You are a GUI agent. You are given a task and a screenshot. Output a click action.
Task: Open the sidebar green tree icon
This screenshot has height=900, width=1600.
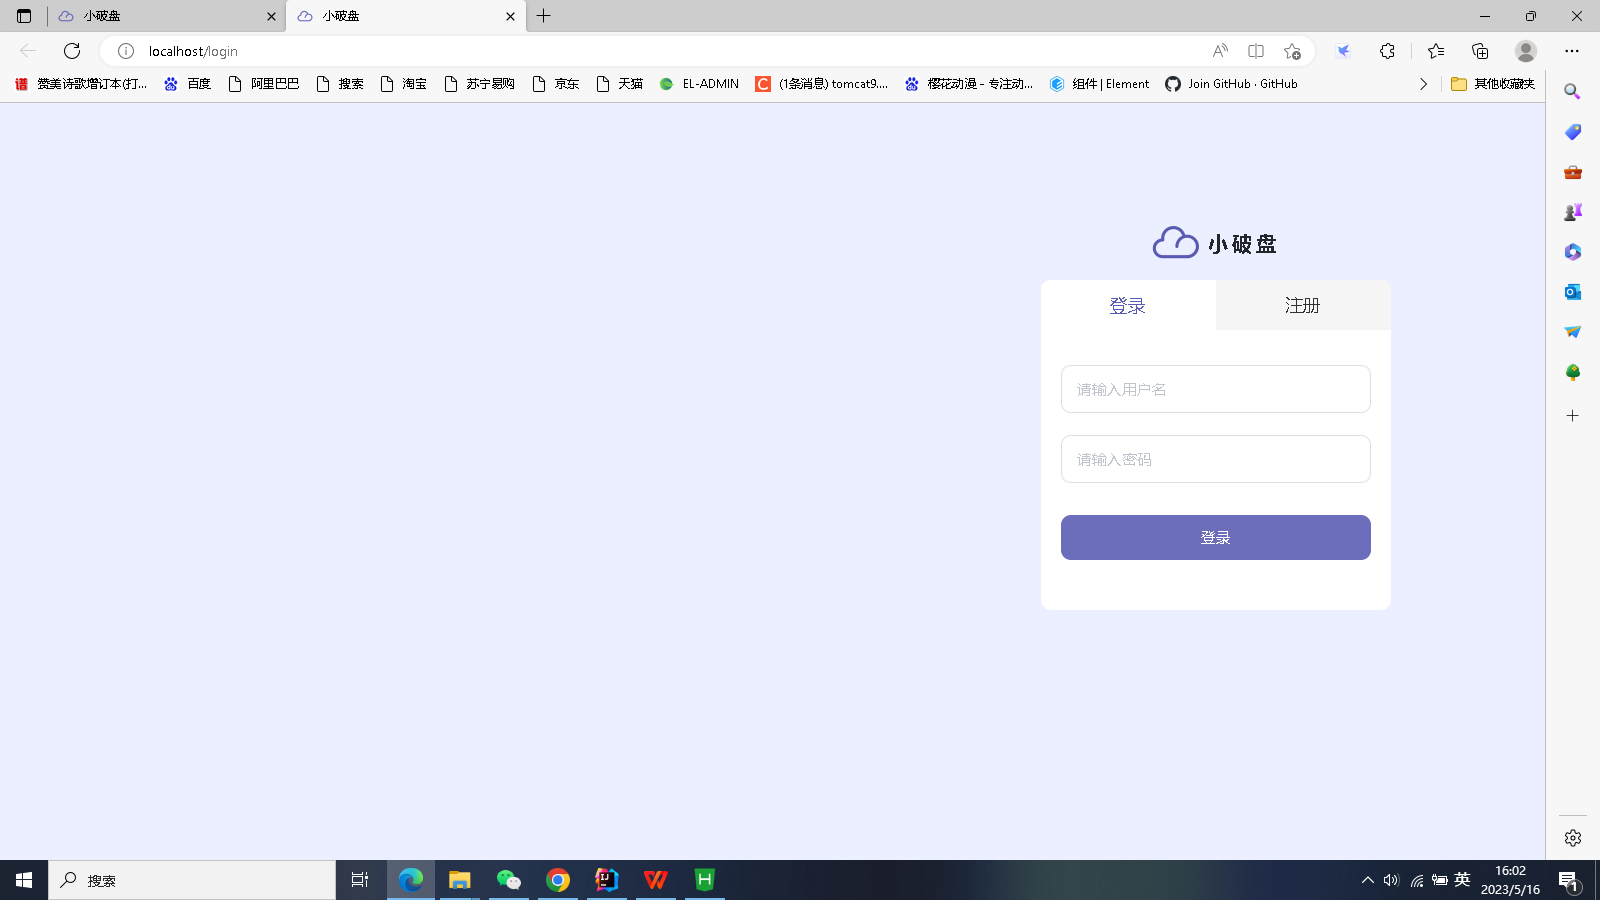[x=1572, y=372]
